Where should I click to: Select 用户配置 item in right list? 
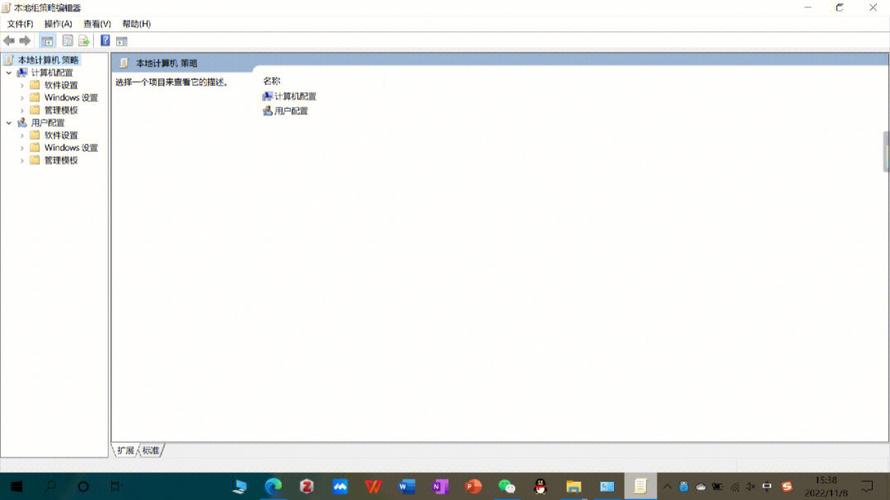tap(286, 111)
